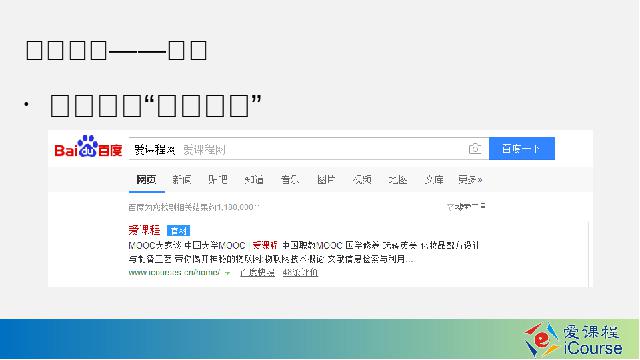The height and width of the screenshot is (360, 640).
Task: Open the 贴吧 tab
Action: pyautogui.click(x=218, y=180)
